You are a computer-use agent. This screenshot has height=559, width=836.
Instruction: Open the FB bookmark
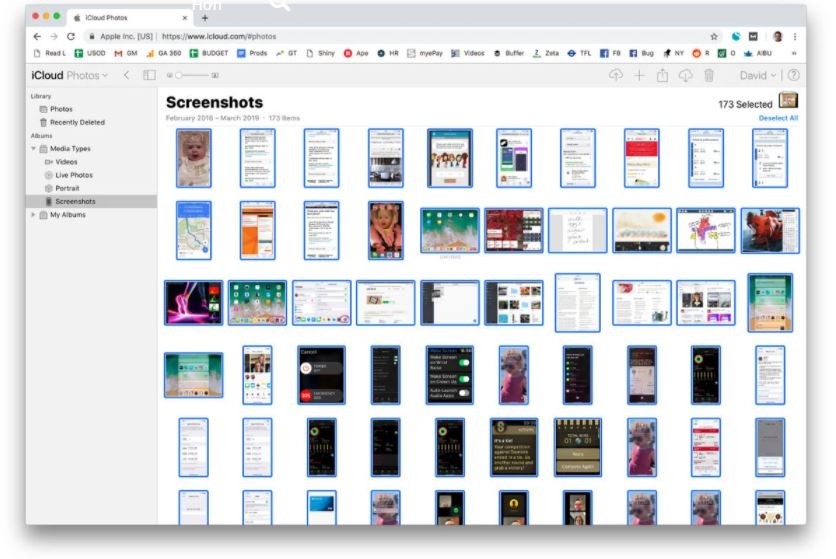610,53
